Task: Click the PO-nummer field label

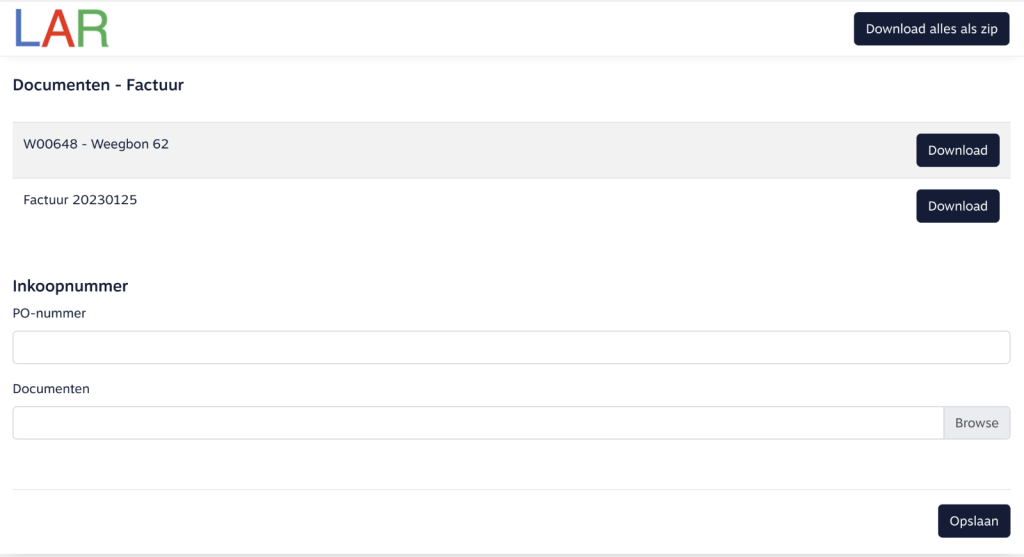Action: pos(49,313)
